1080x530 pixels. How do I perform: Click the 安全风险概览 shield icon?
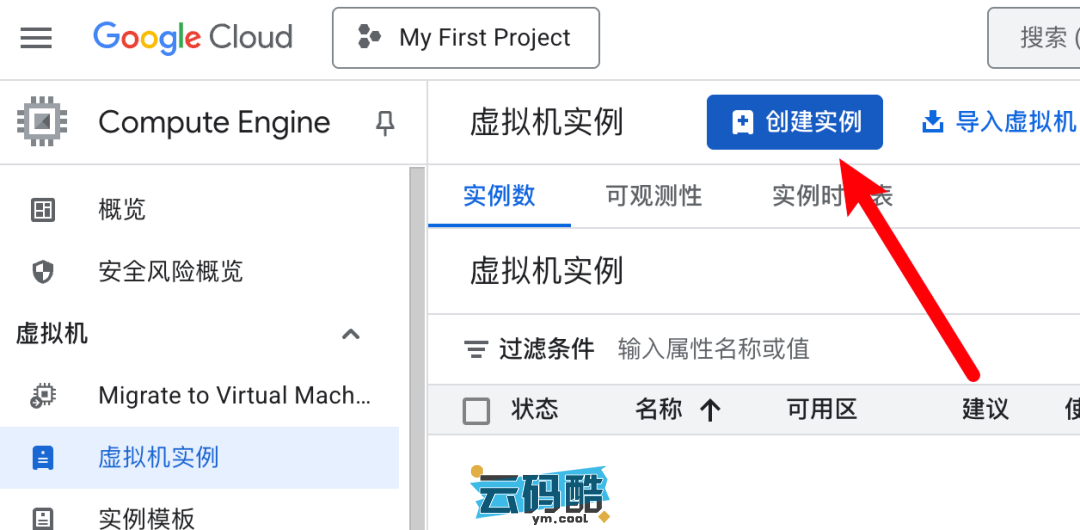pos(43,272)
